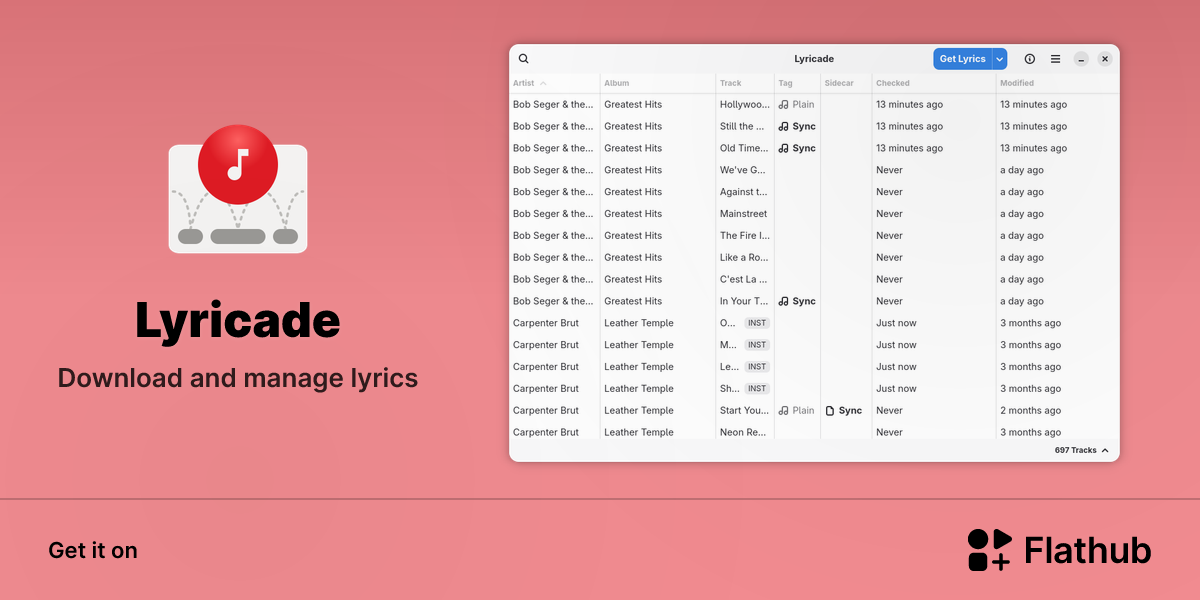
Task: Click the INST badge on the M... track
Action: (757, 345)
